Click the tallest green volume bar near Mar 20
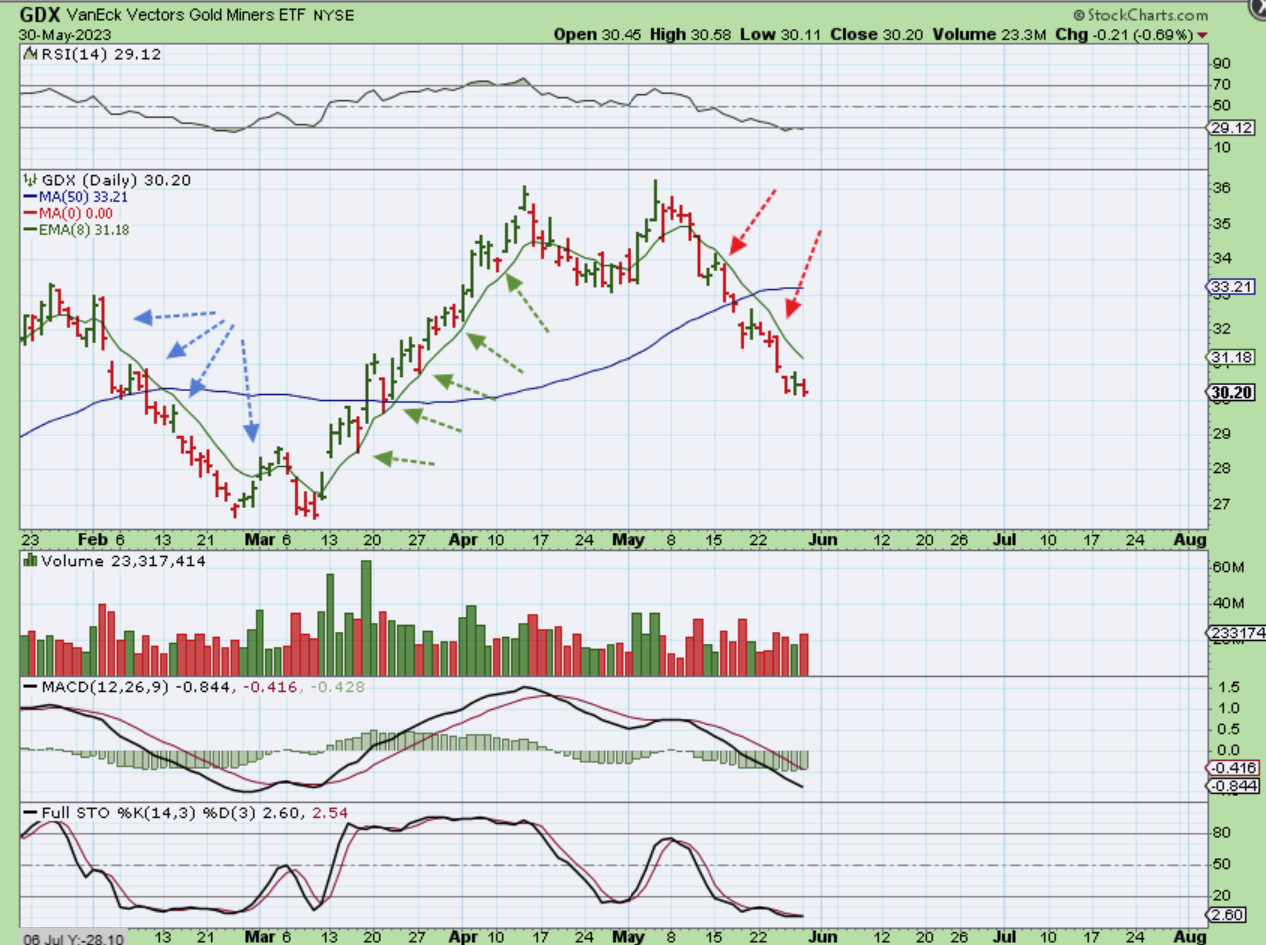This screenshot has height=945, width=1266. [366, 618]
